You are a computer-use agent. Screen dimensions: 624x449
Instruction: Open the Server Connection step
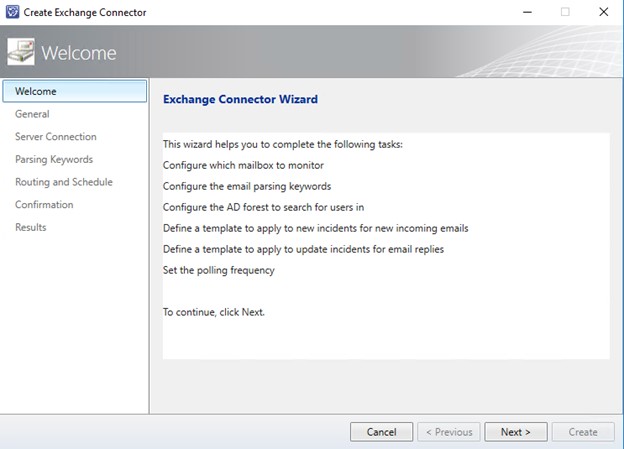coord(56,137)
